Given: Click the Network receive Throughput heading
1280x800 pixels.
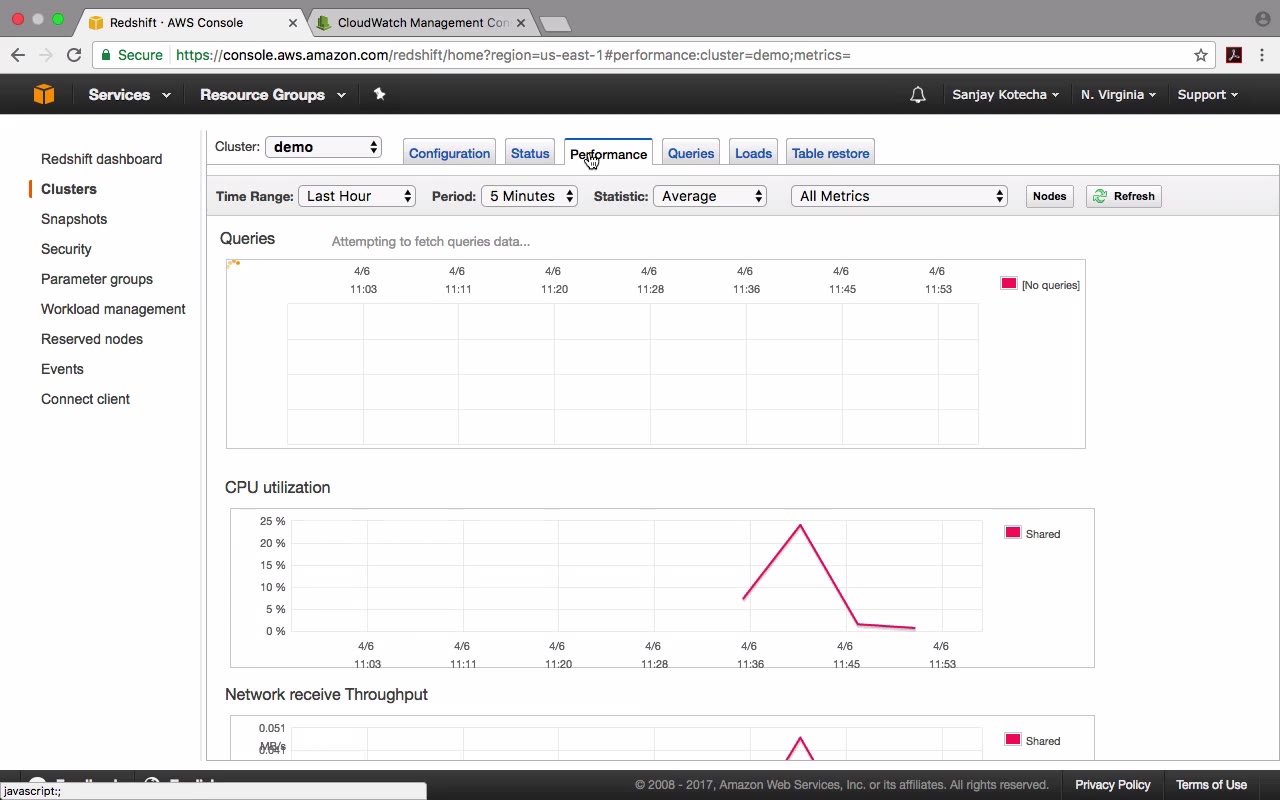Looking at the screenshot, I should (x=326, y=694).
